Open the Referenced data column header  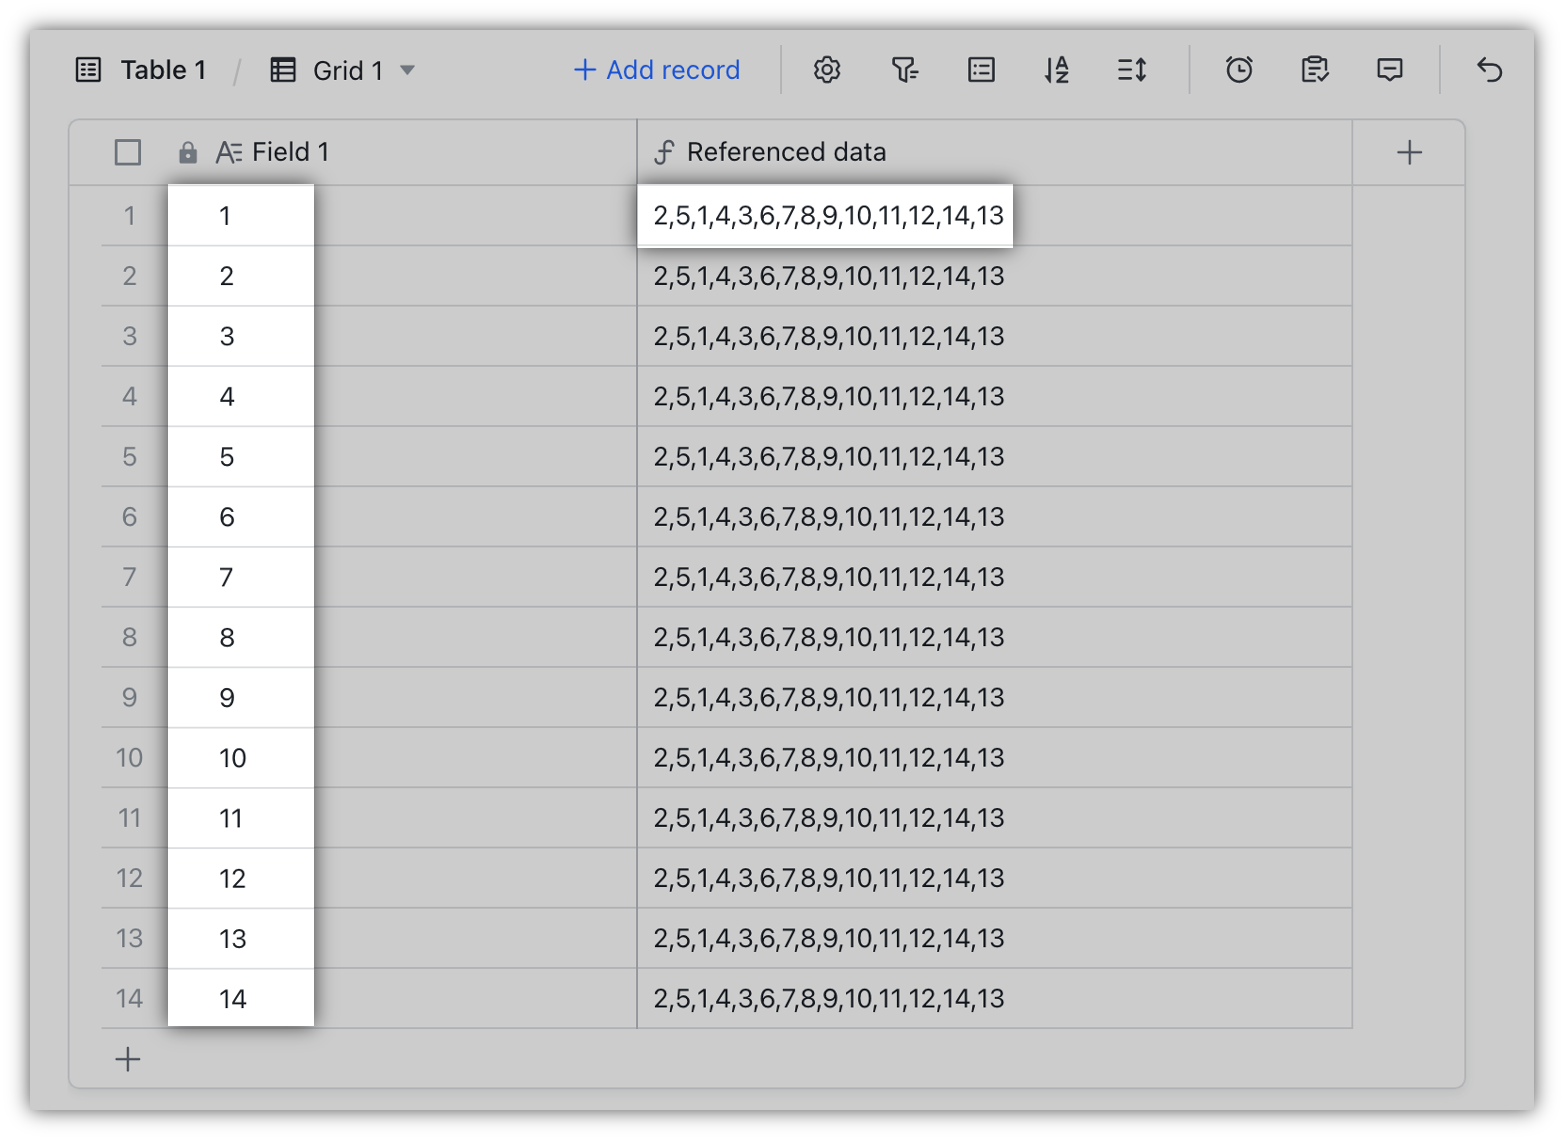(x=786, y=152)
